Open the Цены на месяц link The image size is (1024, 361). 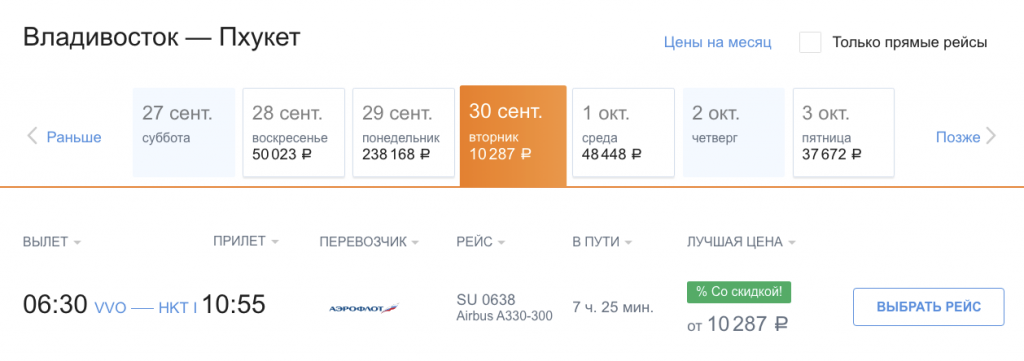[x=718, y=42]
